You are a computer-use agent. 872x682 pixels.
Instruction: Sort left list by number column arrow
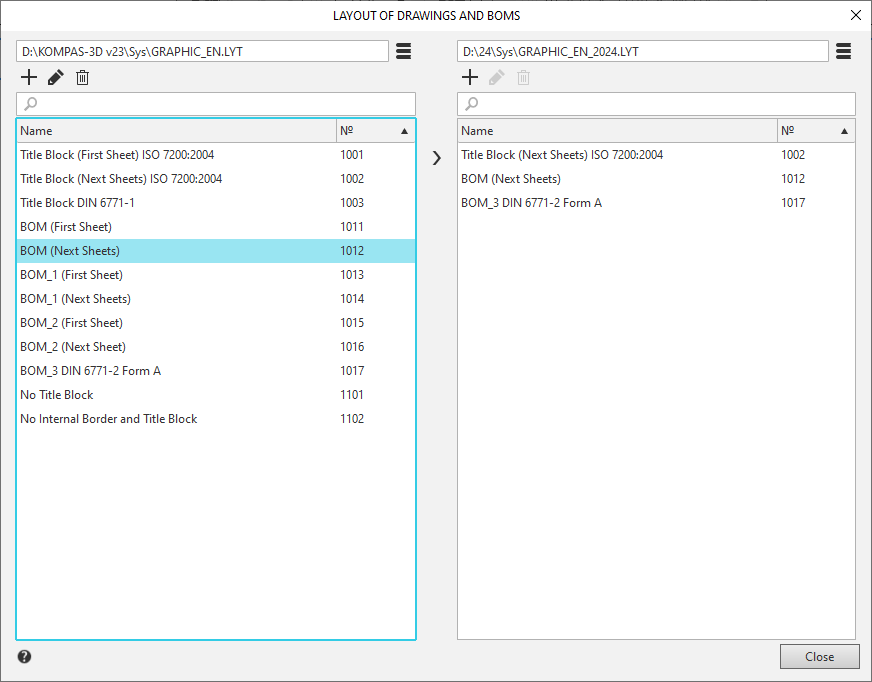[404, 131]
